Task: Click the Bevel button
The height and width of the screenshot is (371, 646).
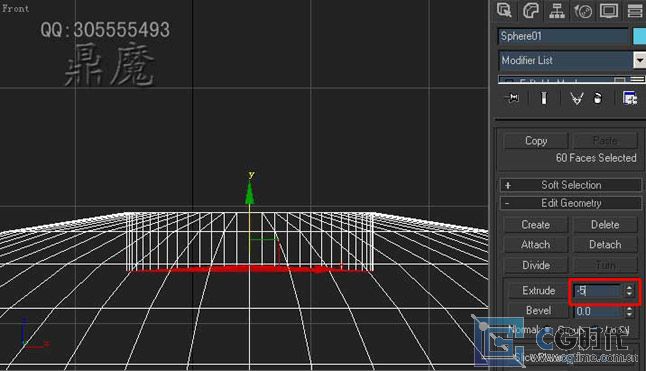Action: click(538, 310)
